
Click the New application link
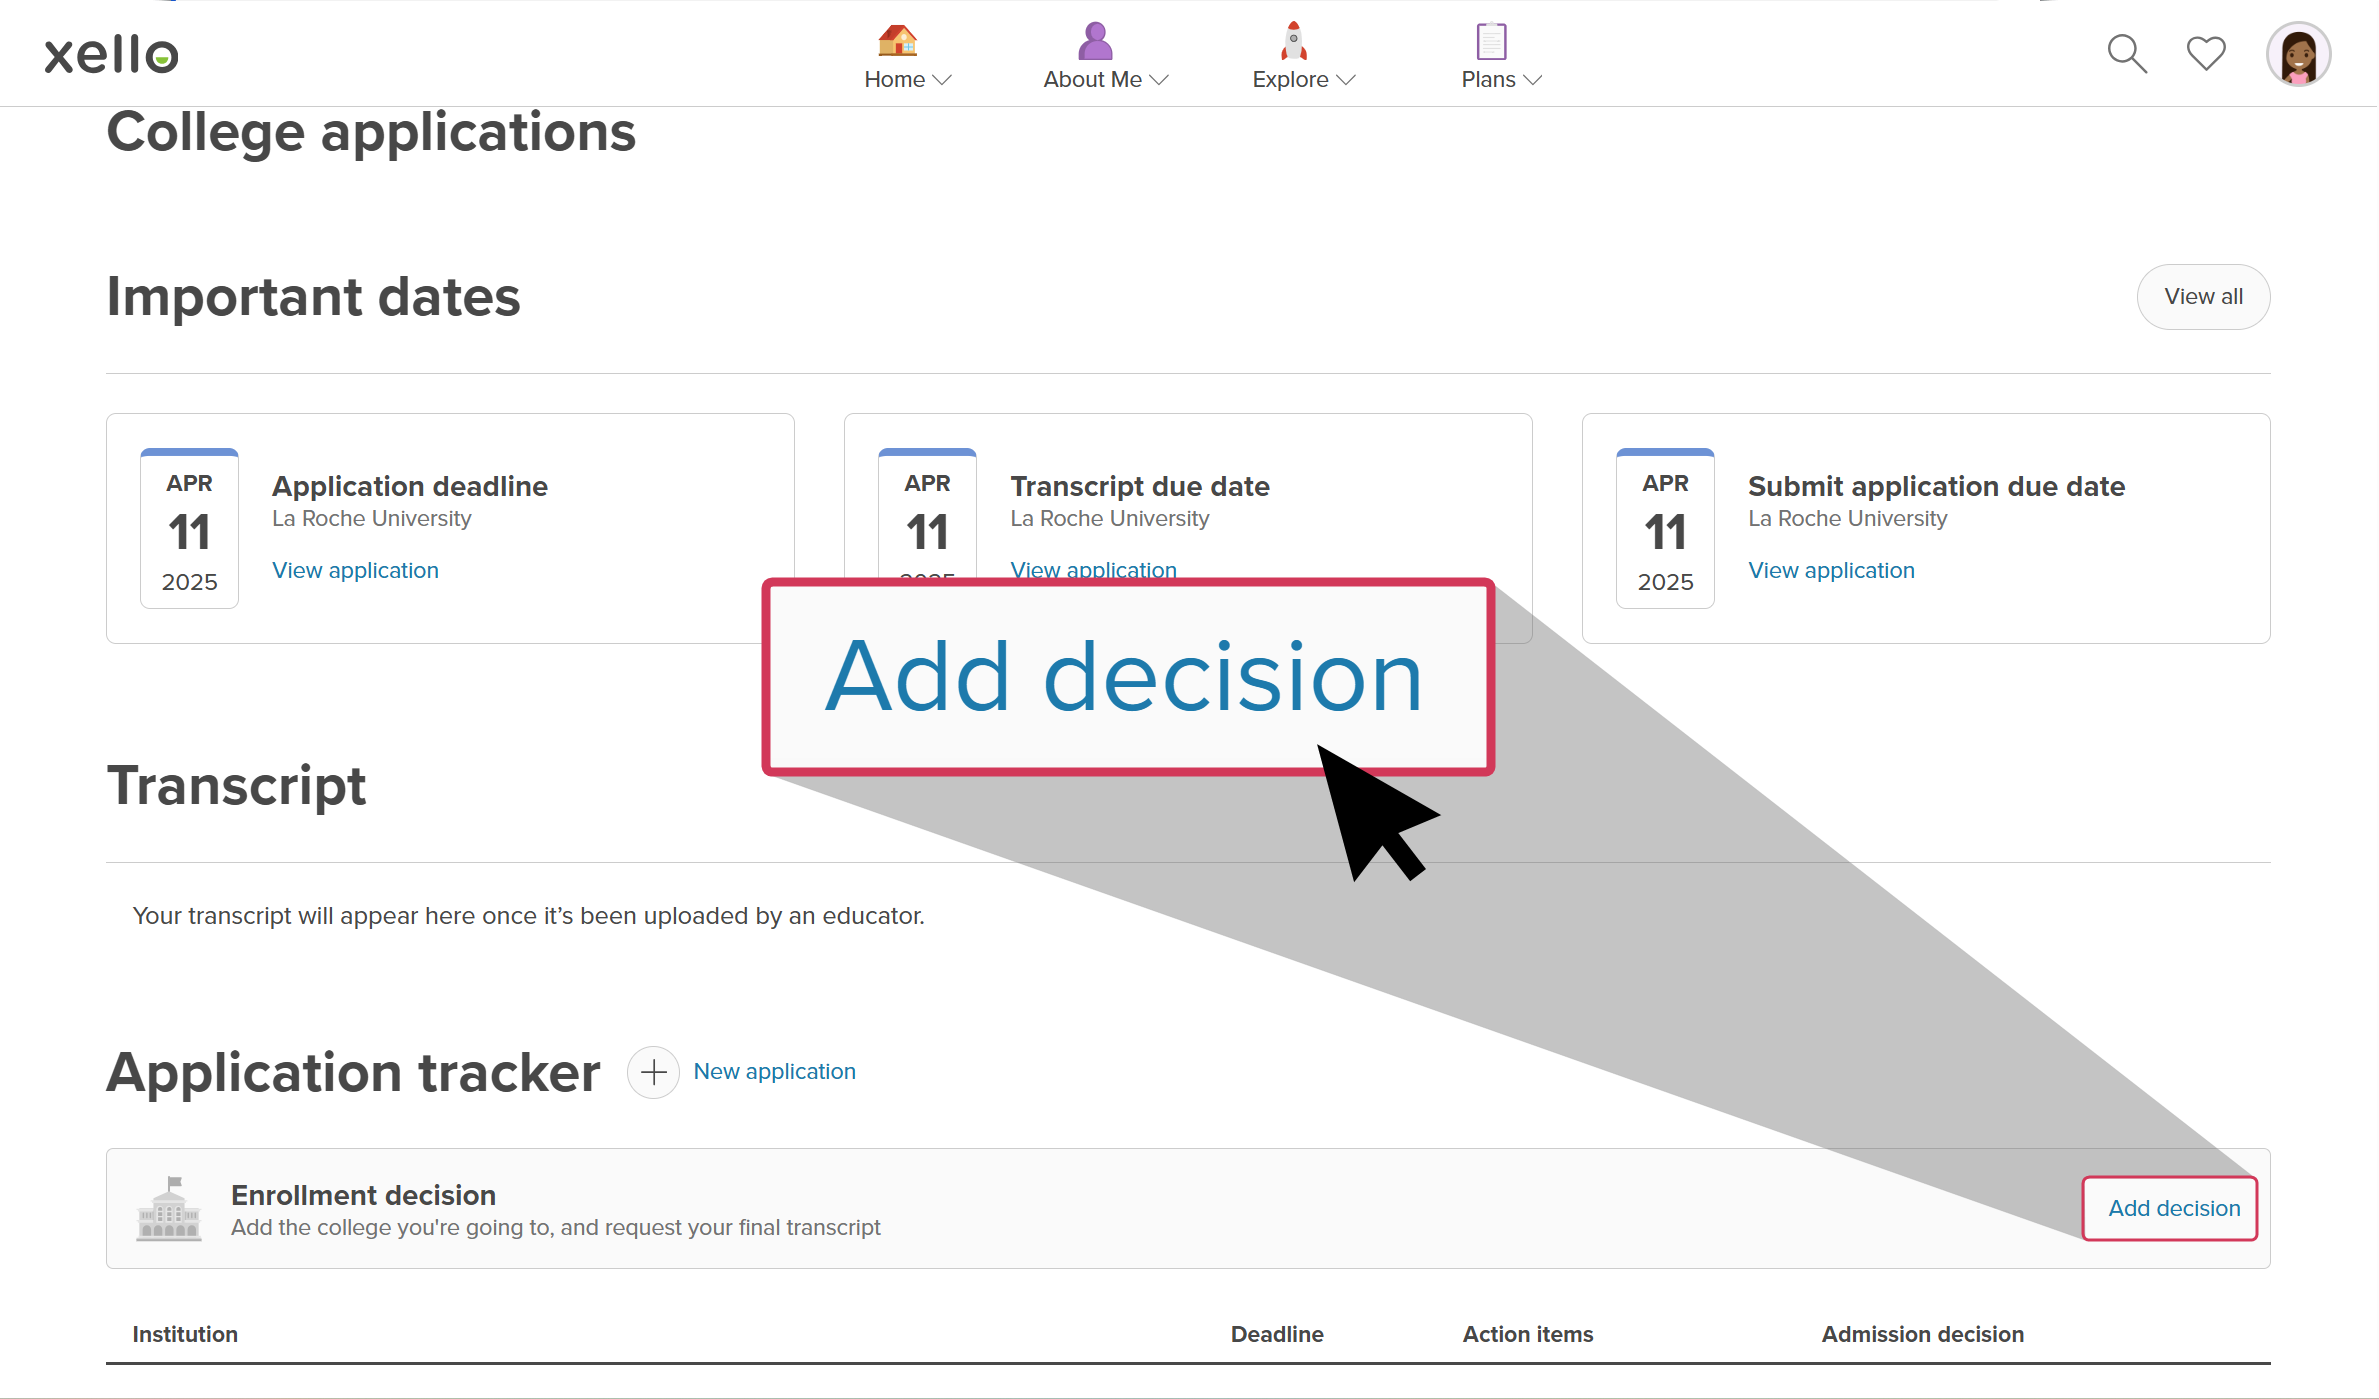click(775, 1071)
